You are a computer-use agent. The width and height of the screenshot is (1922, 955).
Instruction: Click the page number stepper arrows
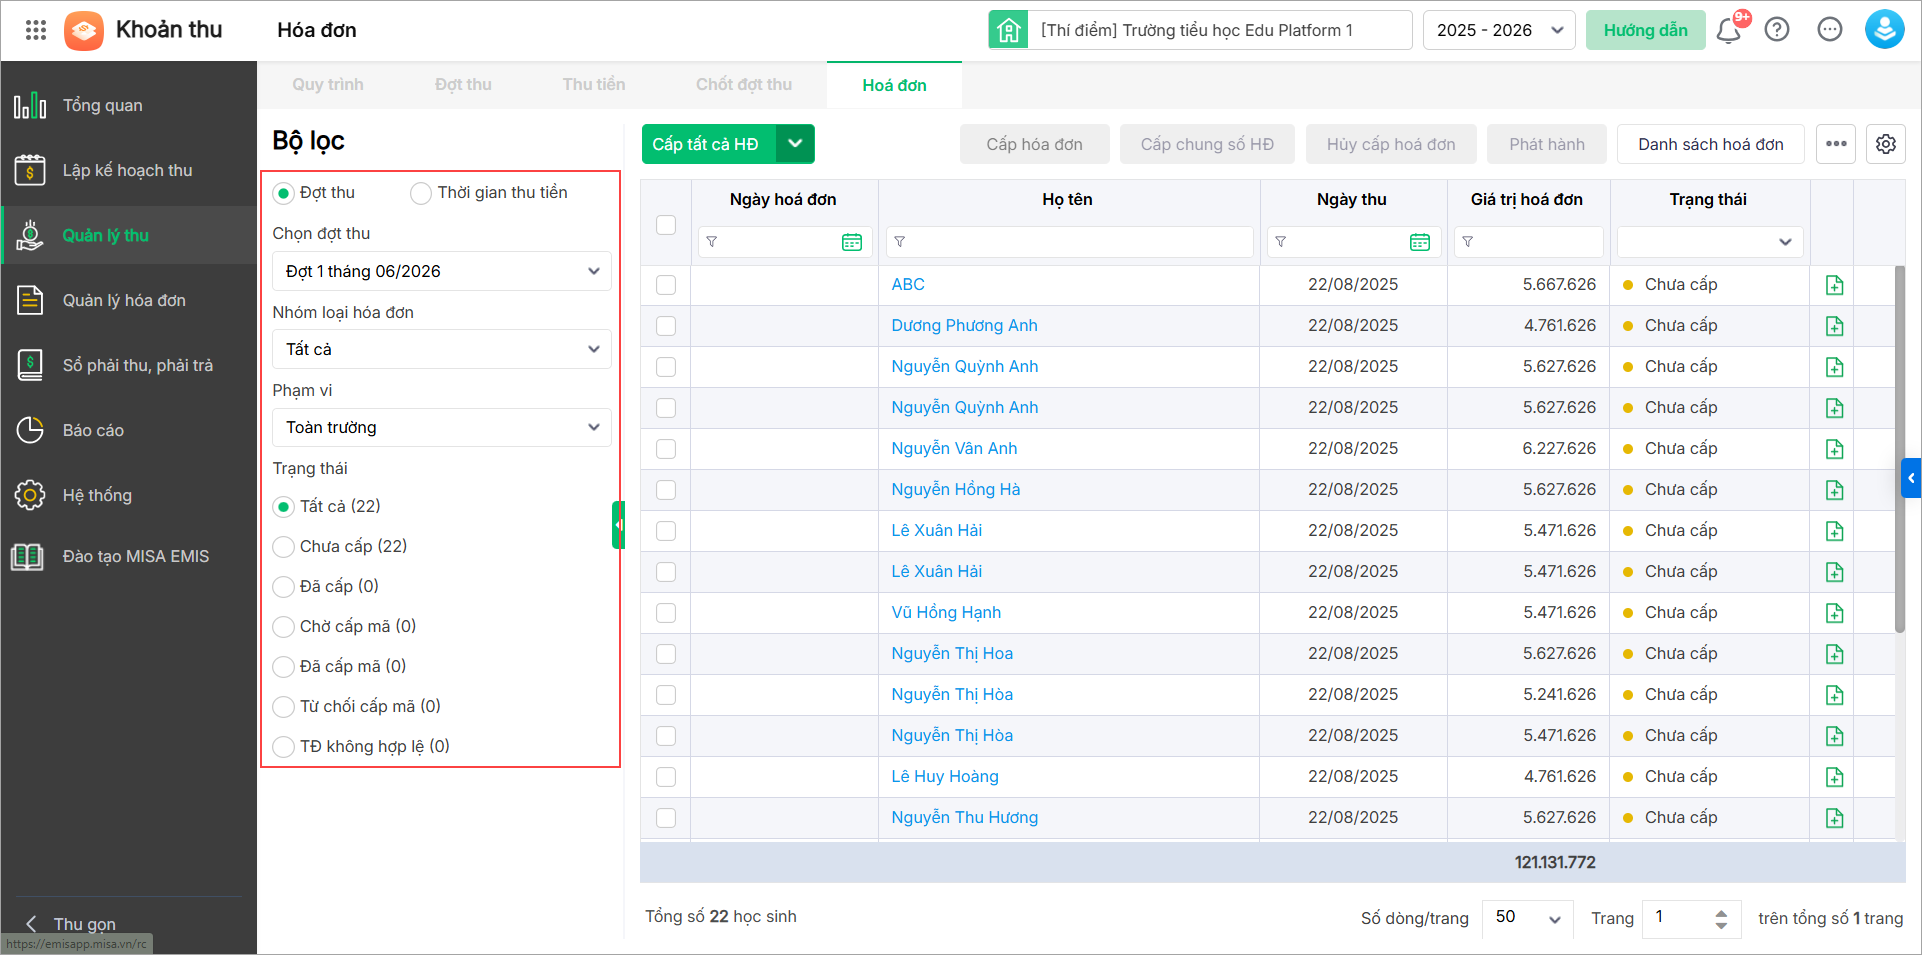tap(1721, 919)
